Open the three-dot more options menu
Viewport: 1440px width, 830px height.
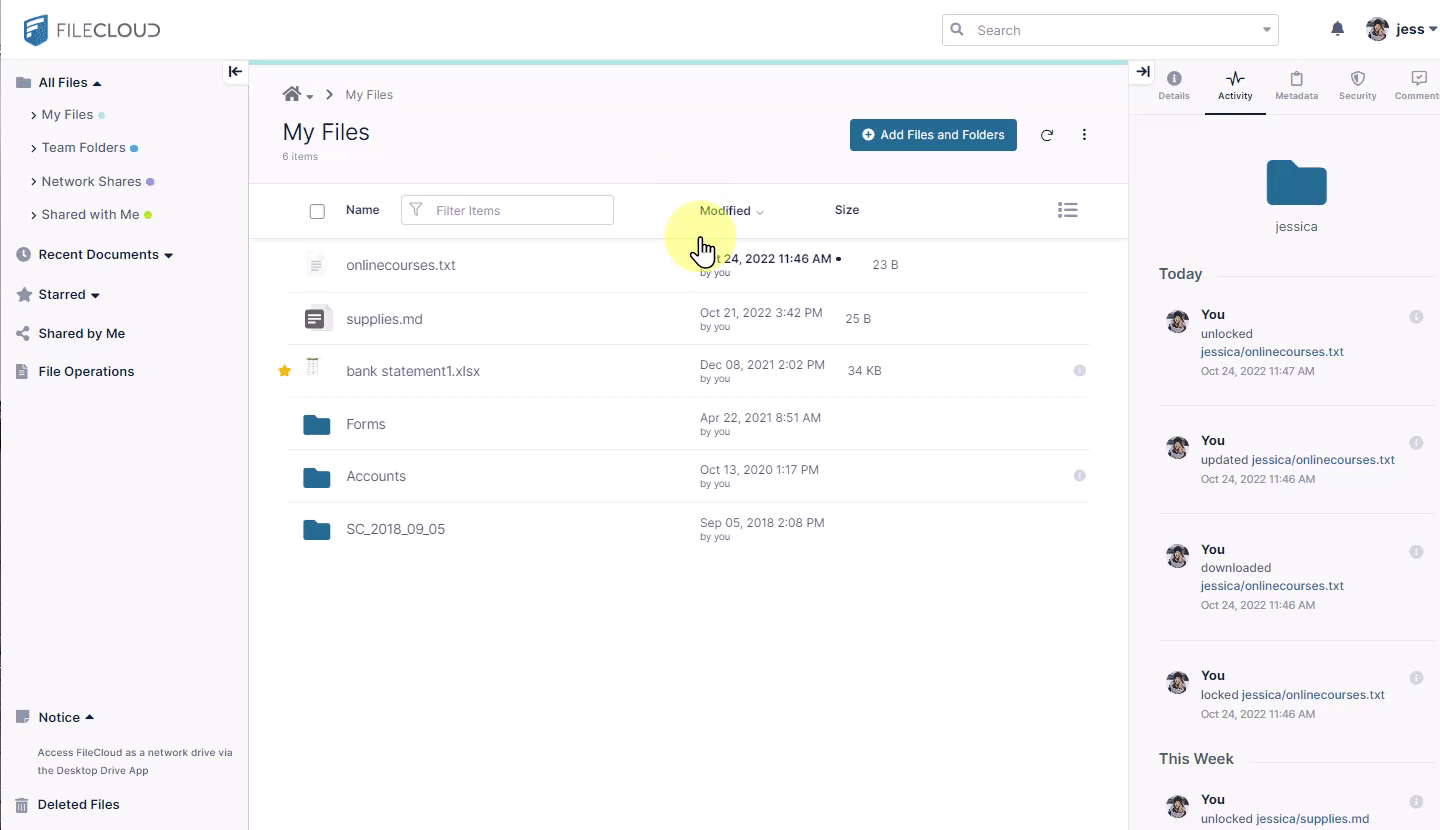click(1084, 135)
